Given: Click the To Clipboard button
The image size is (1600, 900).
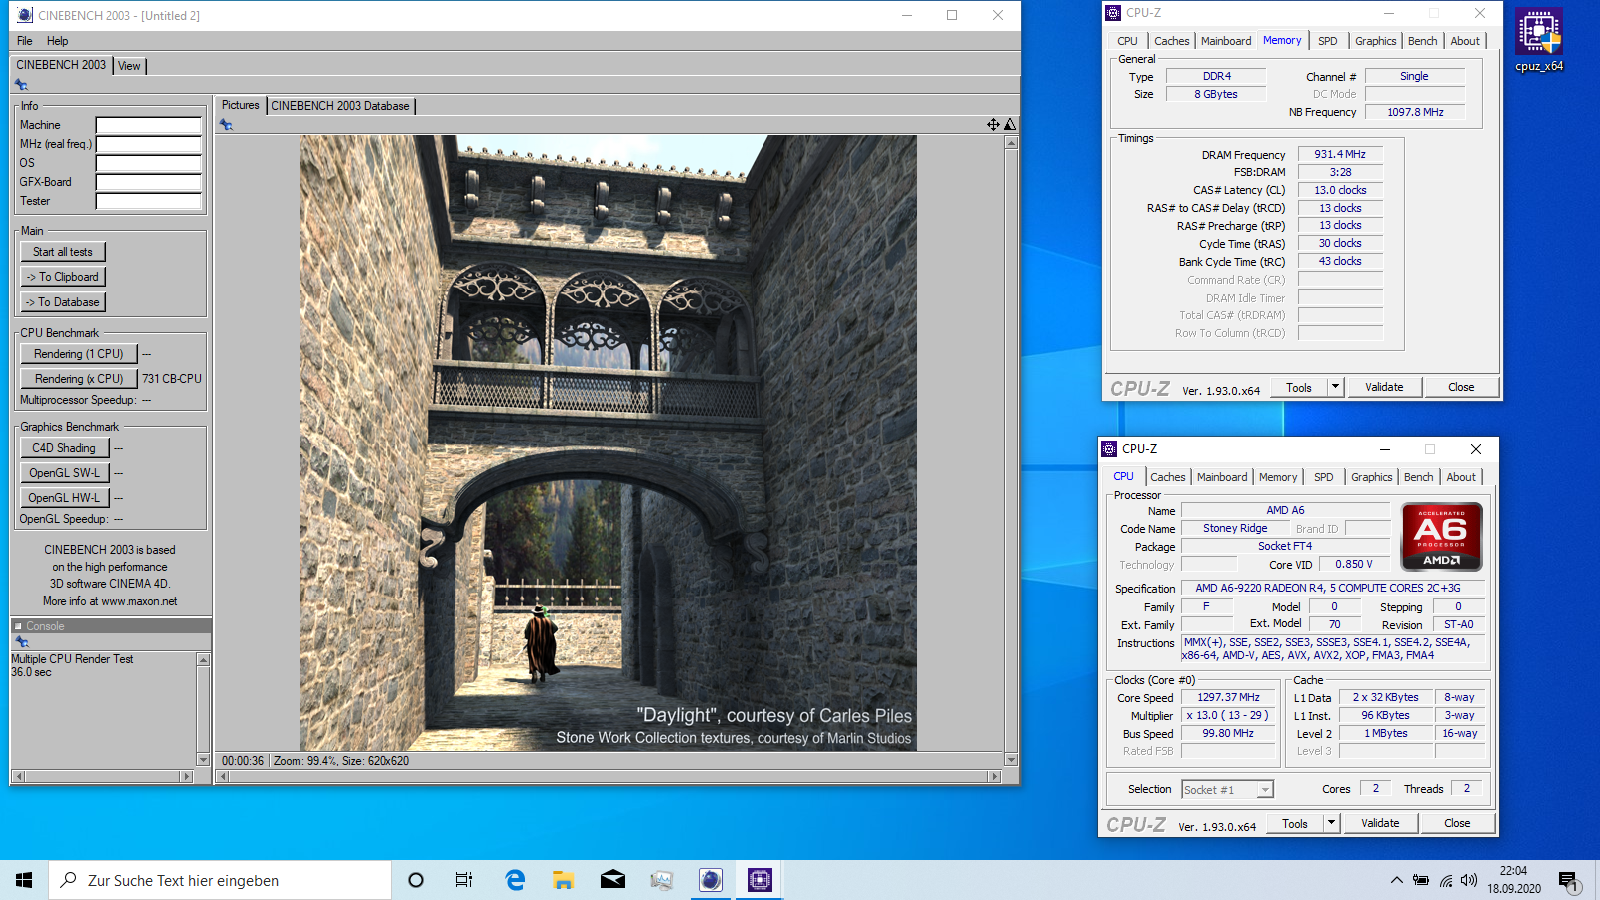Looking at the screenshot, I should [63, 277].
